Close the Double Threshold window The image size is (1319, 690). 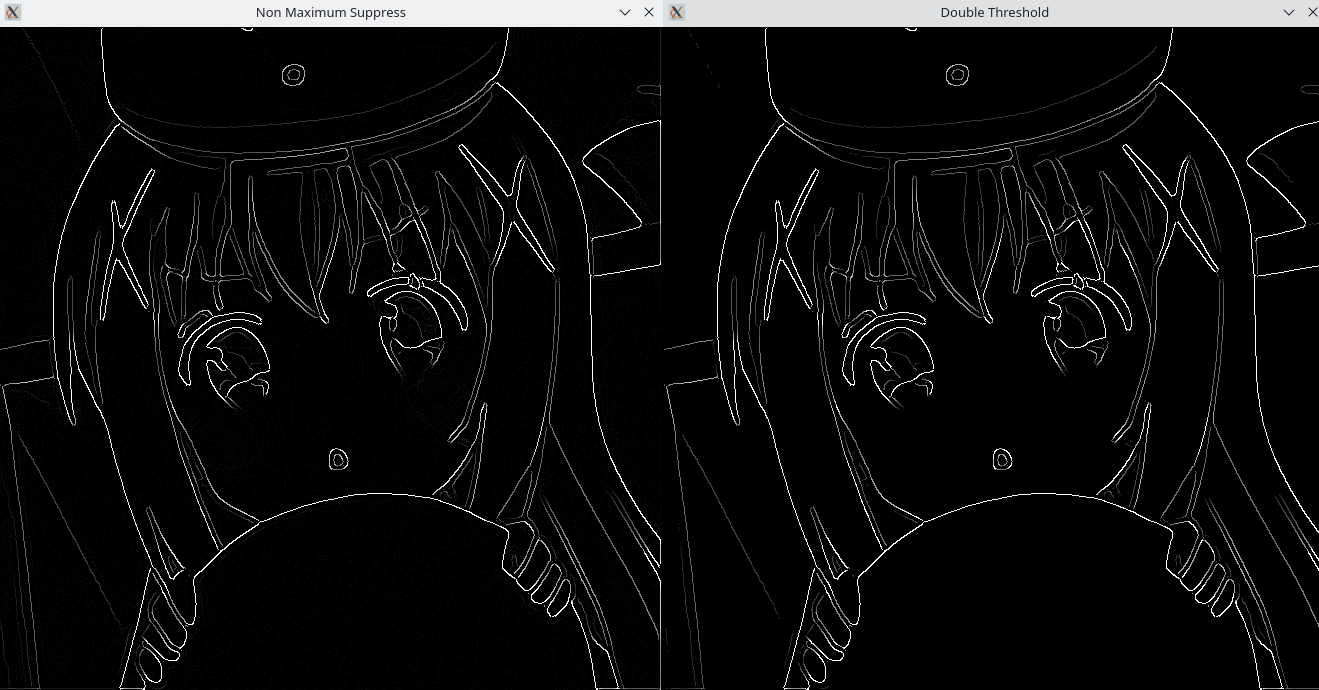point(1312,12)
